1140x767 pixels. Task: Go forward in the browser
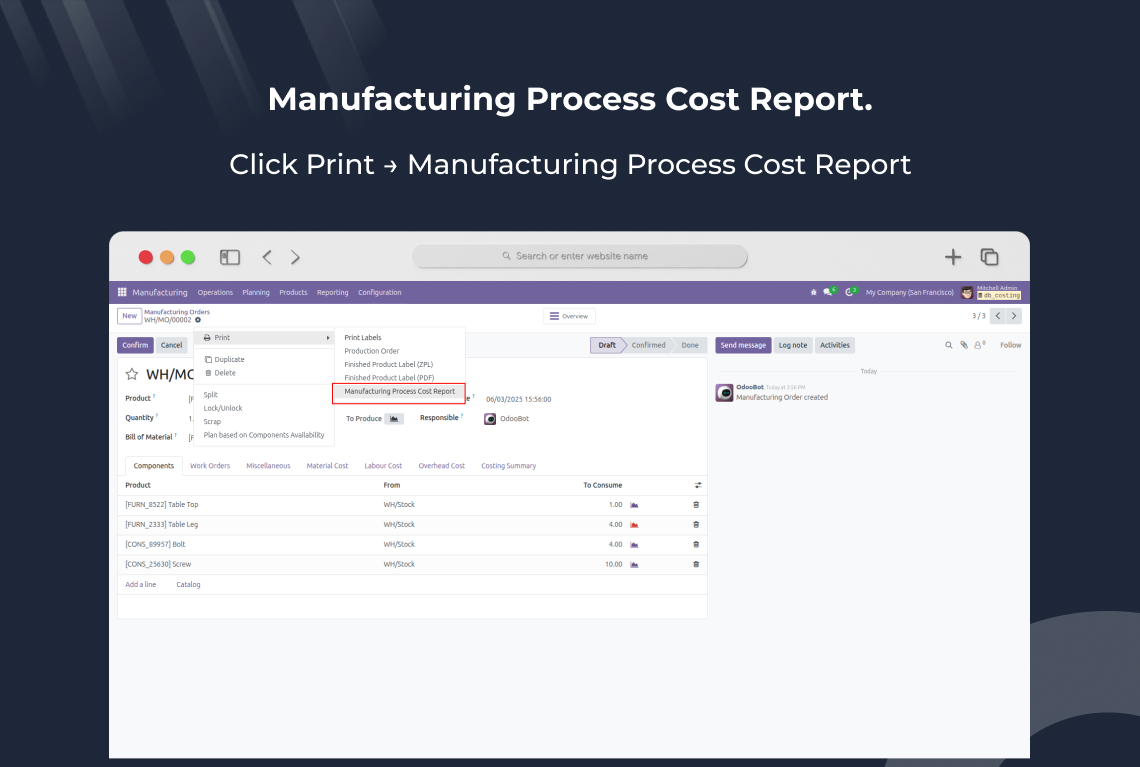(x=294, y=257)
